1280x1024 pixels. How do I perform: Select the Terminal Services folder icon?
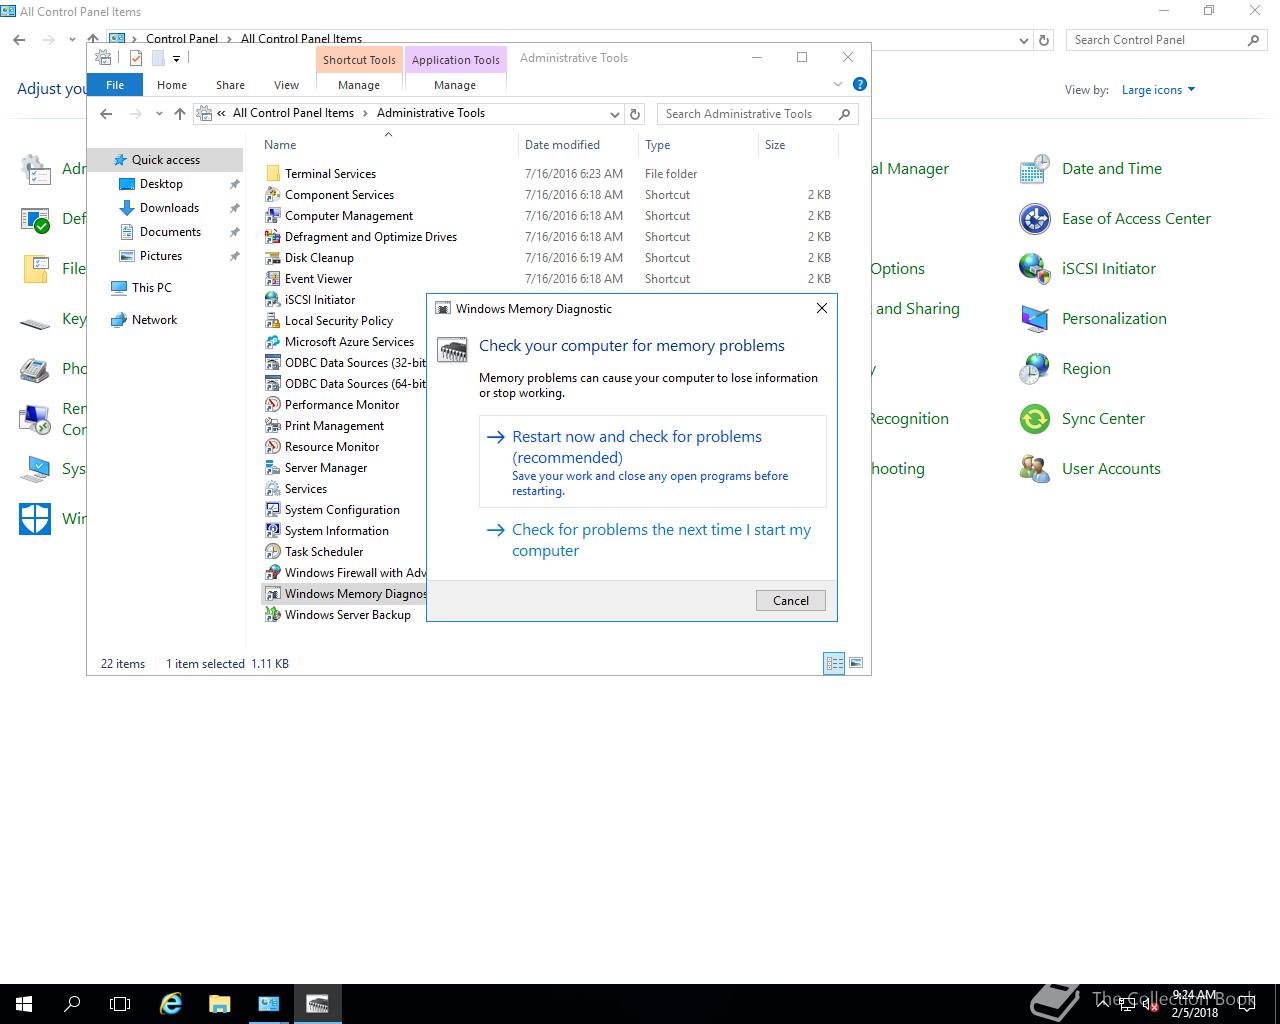point(272,174)
